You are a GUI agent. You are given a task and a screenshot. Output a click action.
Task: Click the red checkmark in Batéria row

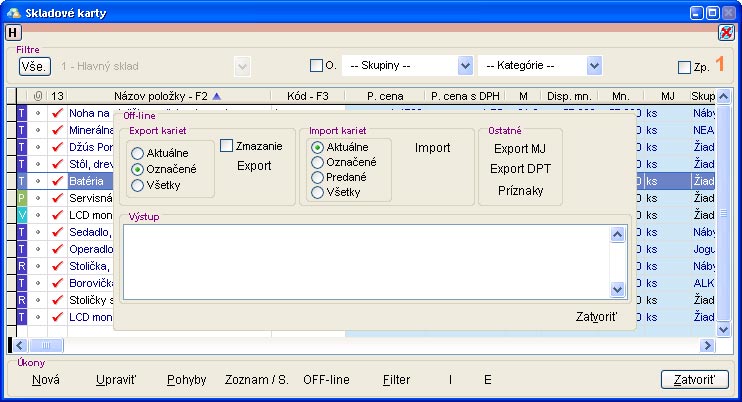pyautogui.click(x=57, y=181)
